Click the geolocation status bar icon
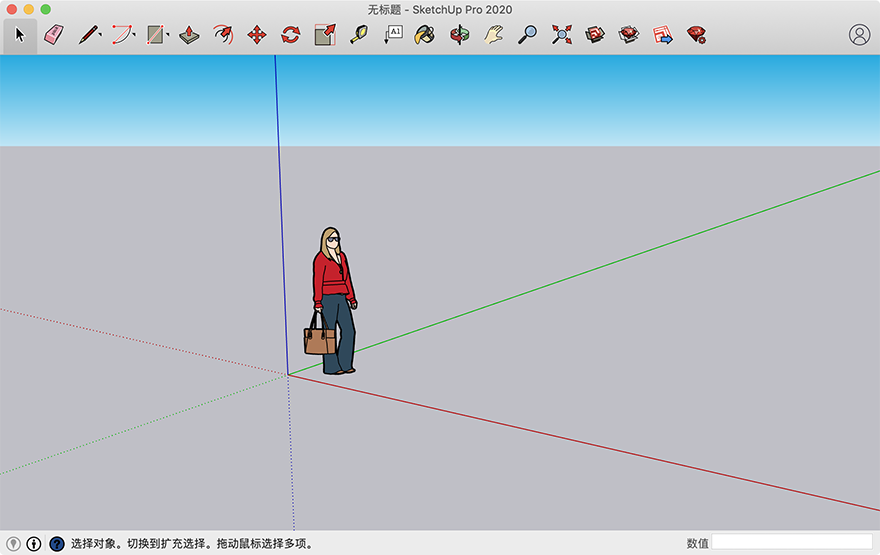The image size is (880, 555). pyautogui.click(x=13, y=544)
